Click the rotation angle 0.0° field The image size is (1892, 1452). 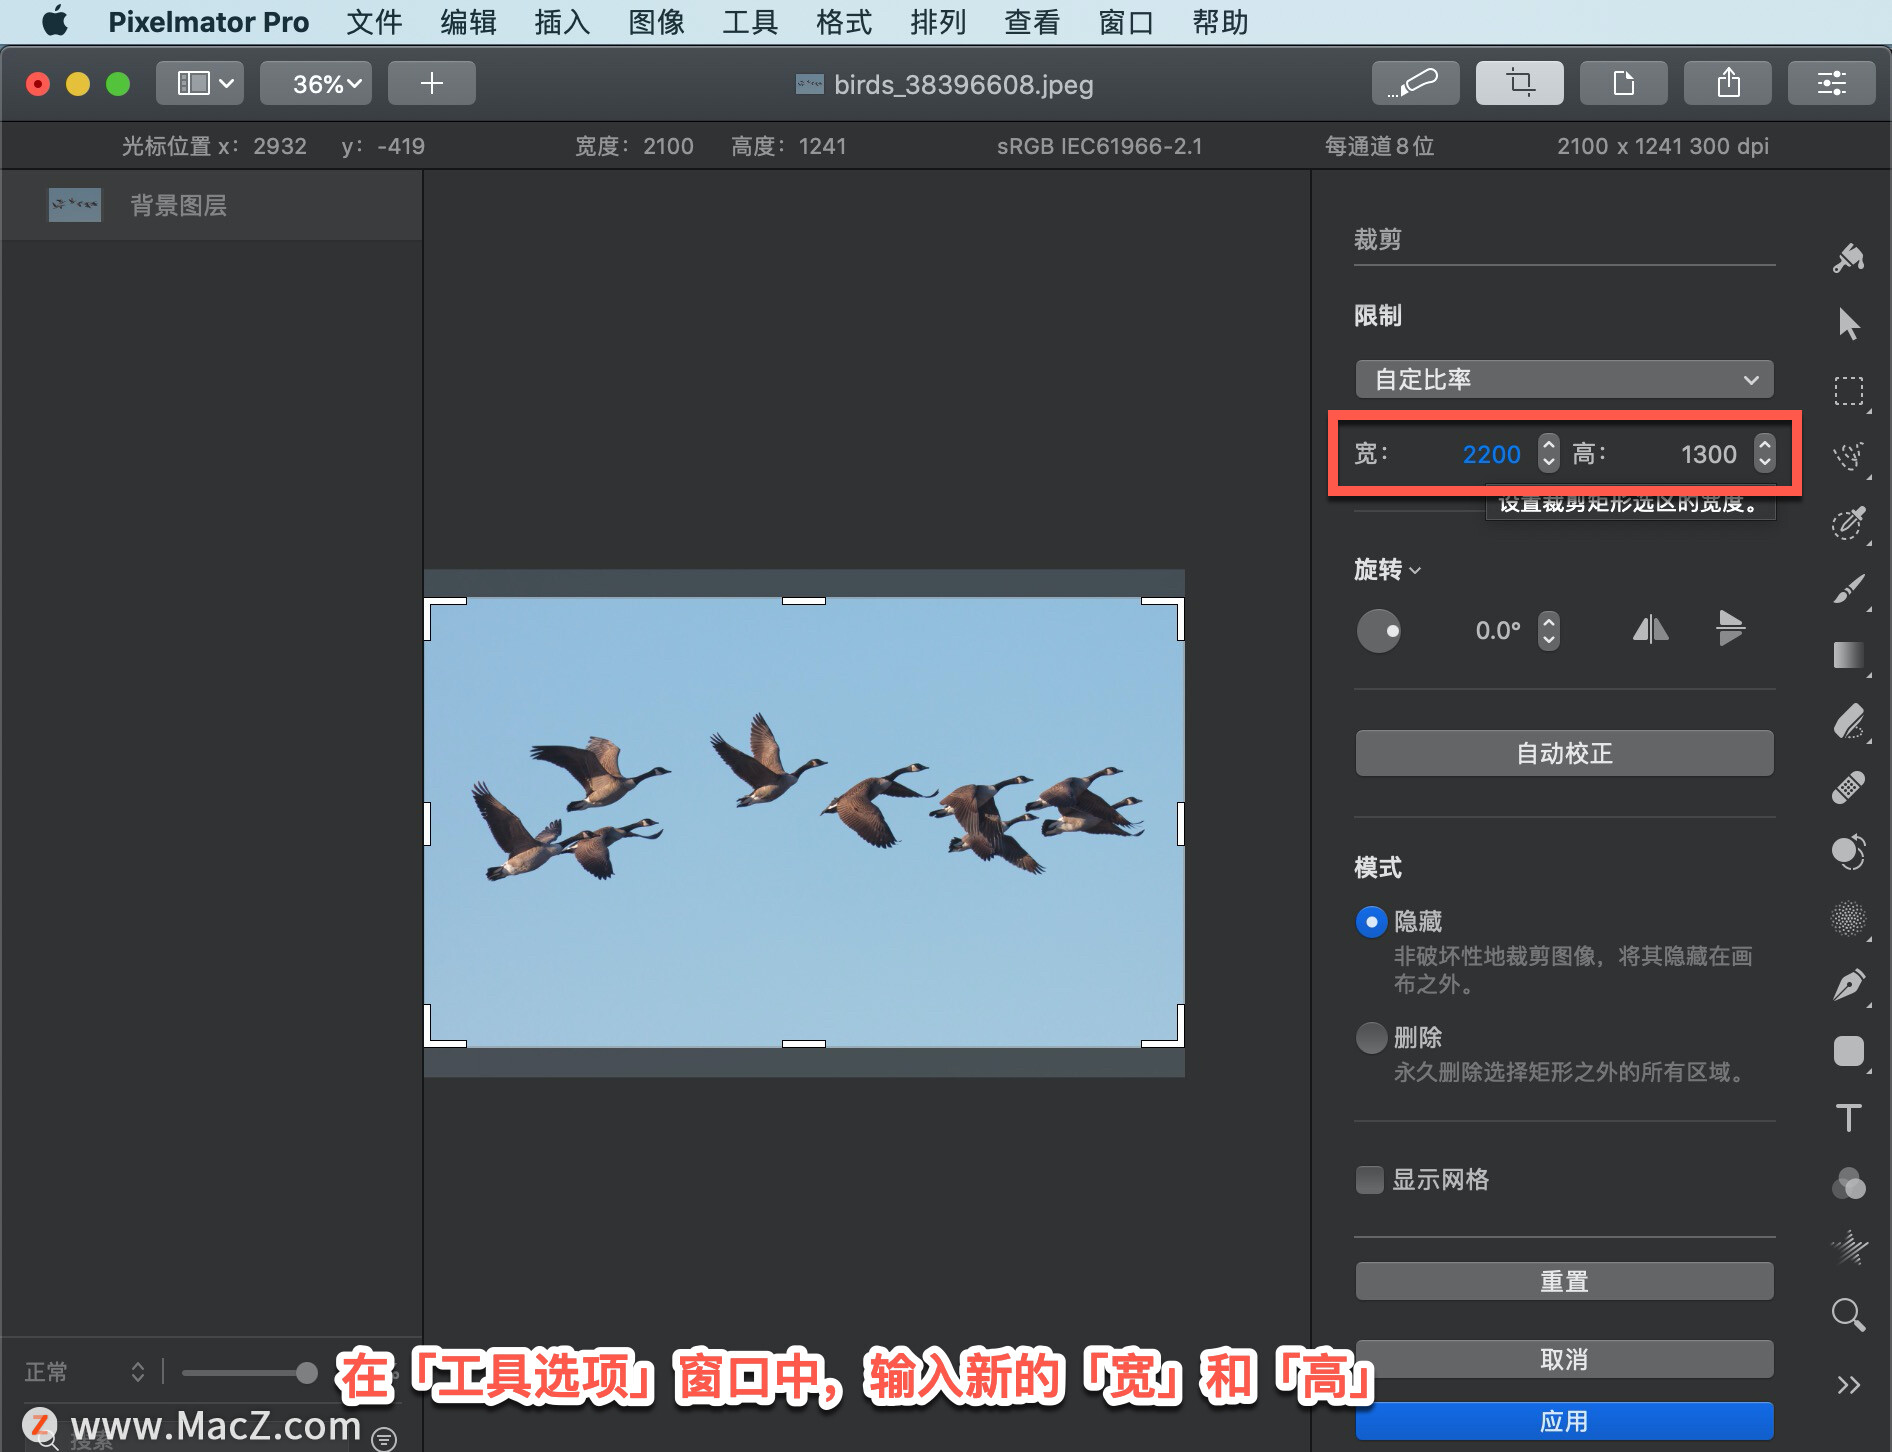[x=1498, y=630]
